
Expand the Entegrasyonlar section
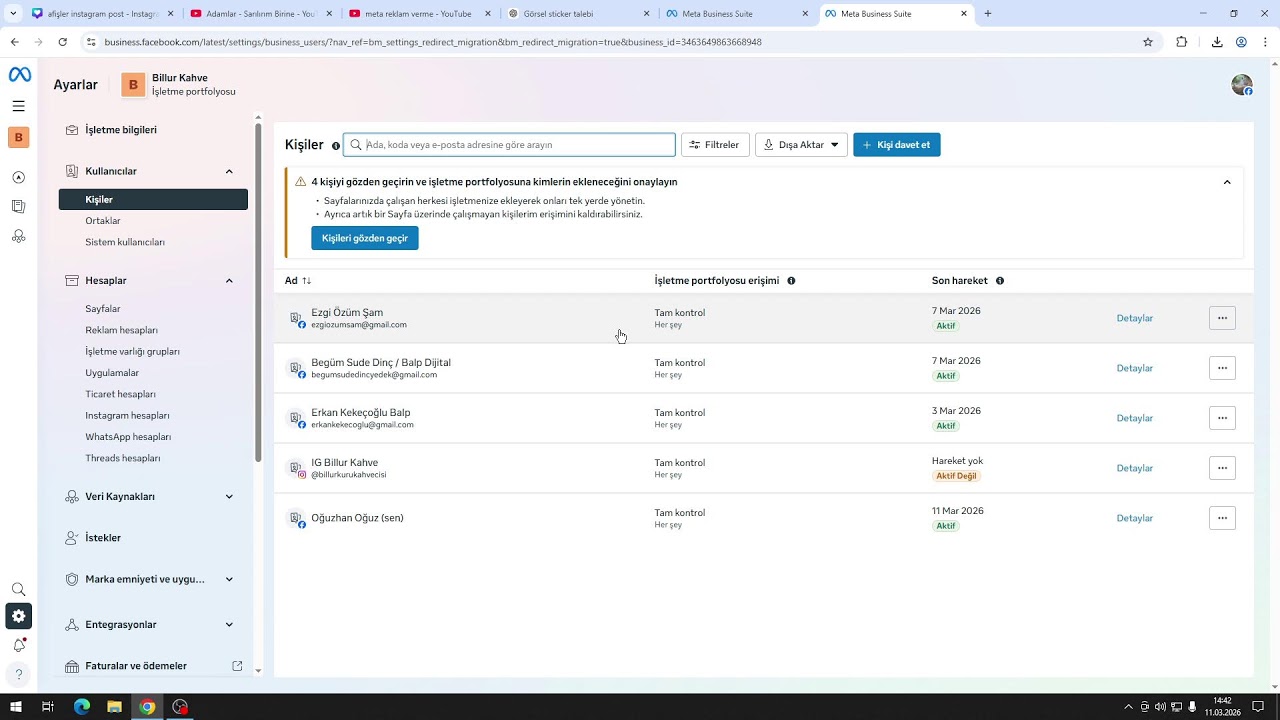(x=229, y=625)
